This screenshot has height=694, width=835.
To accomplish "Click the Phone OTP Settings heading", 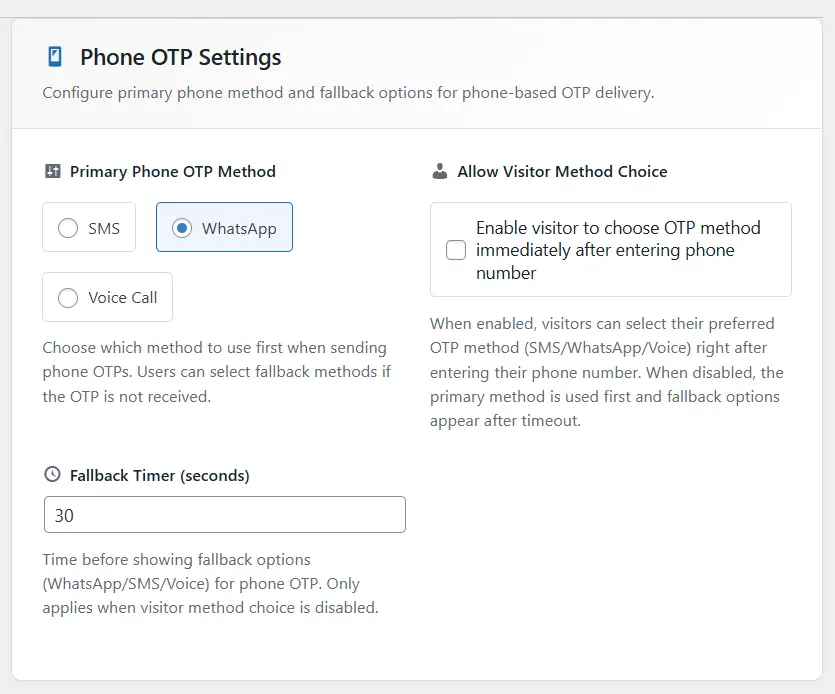I will [181, 57].
